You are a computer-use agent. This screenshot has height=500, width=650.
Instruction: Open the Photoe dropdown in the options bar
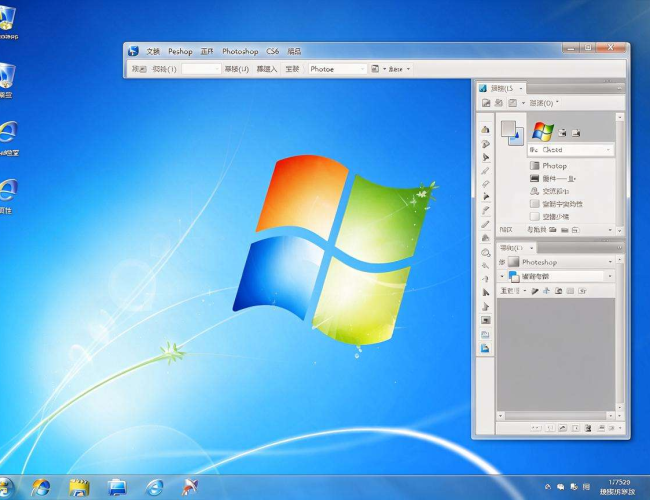pos(337,69)
